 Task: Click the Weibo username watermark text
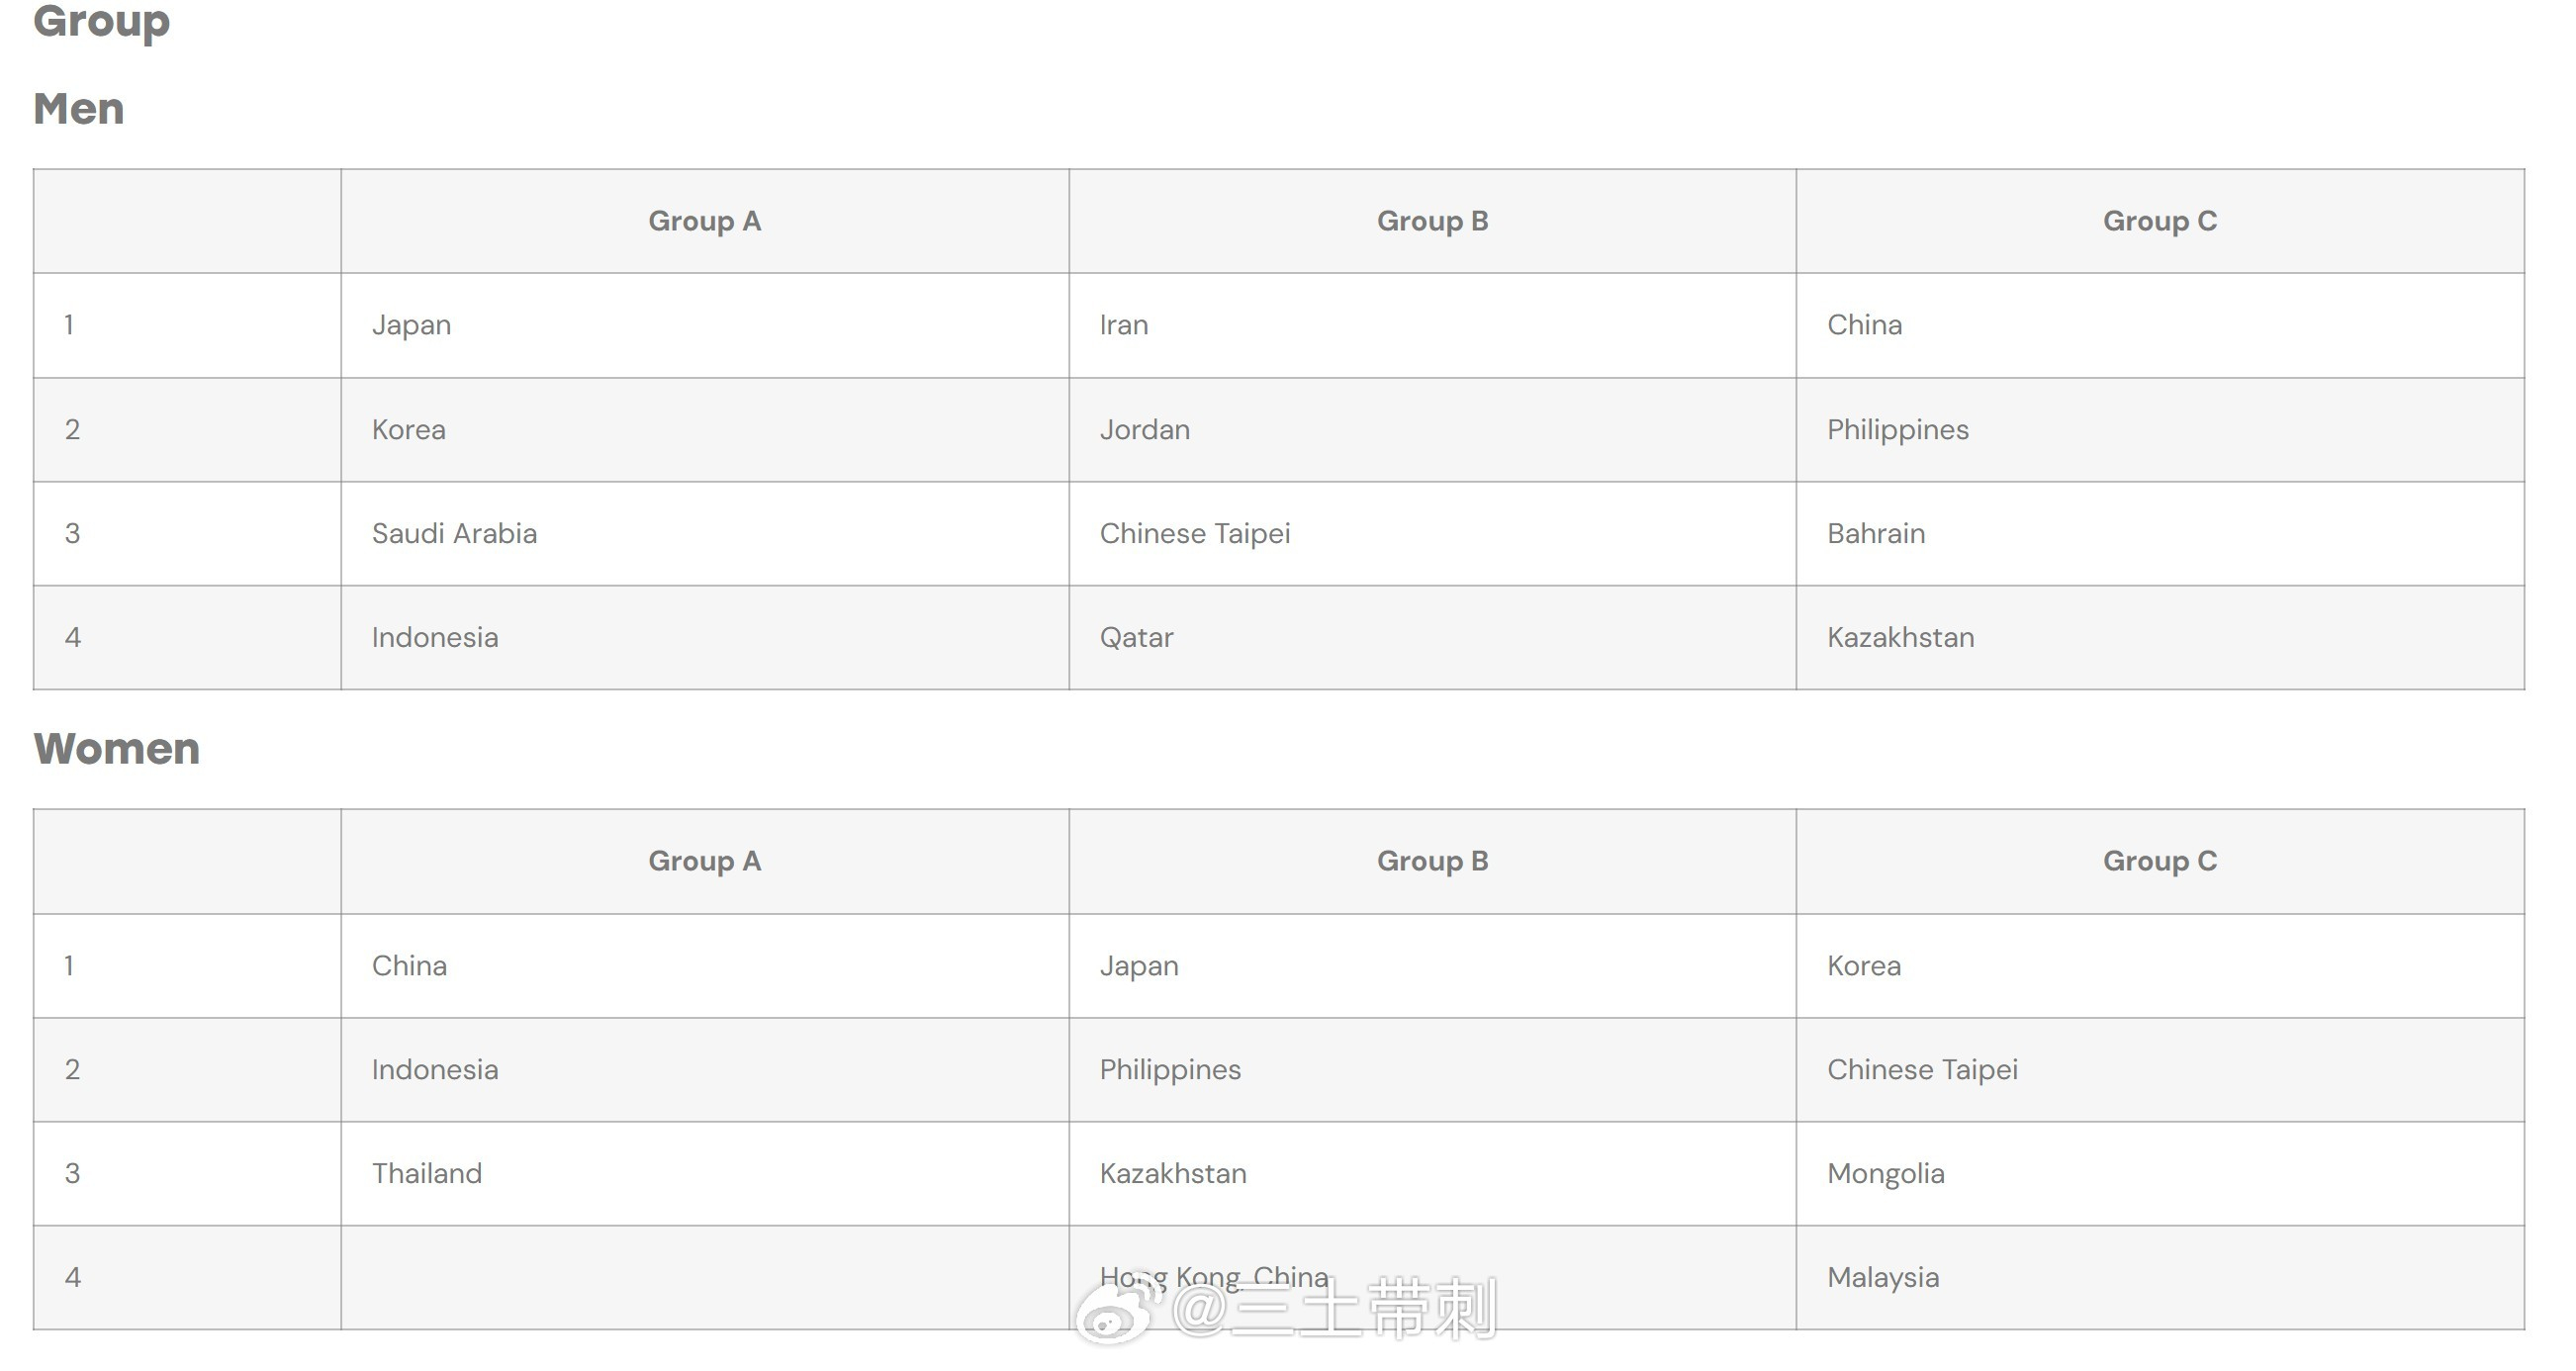(1335, 1309)
